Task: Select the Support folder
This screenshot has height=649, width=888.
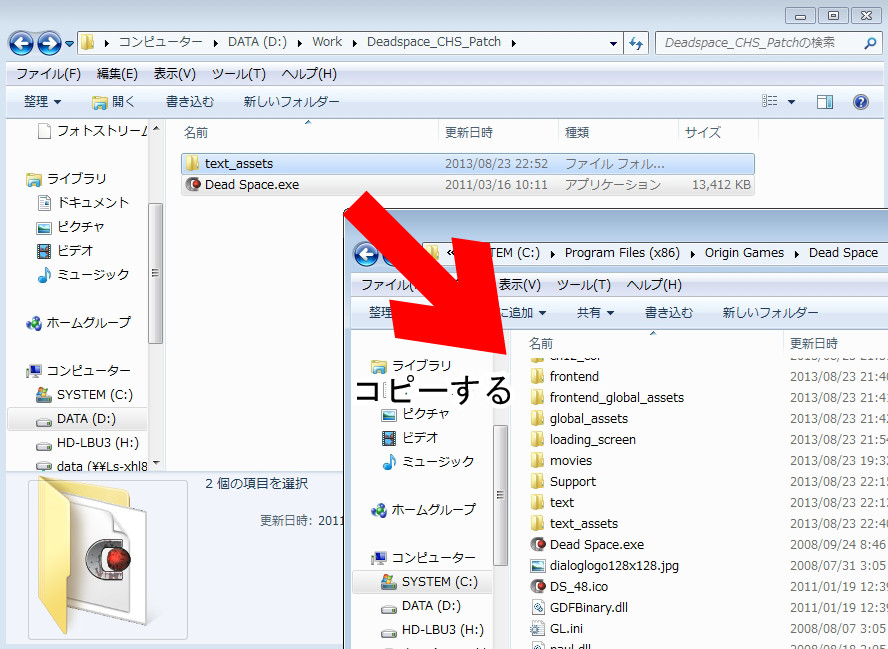Action: point(563,481)
